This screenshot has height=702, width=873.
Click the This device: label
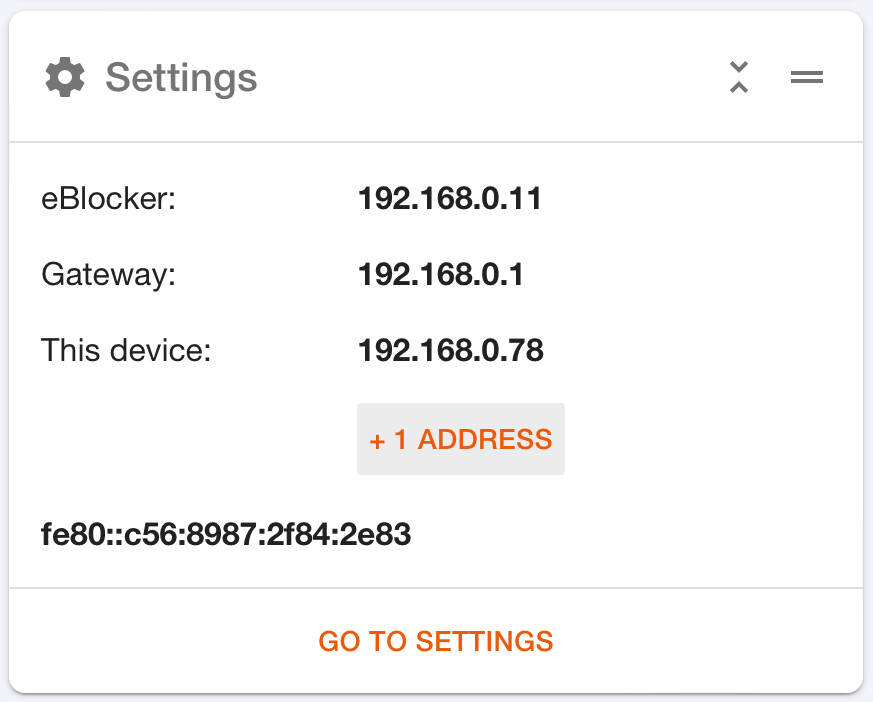(x=126, y=350)
